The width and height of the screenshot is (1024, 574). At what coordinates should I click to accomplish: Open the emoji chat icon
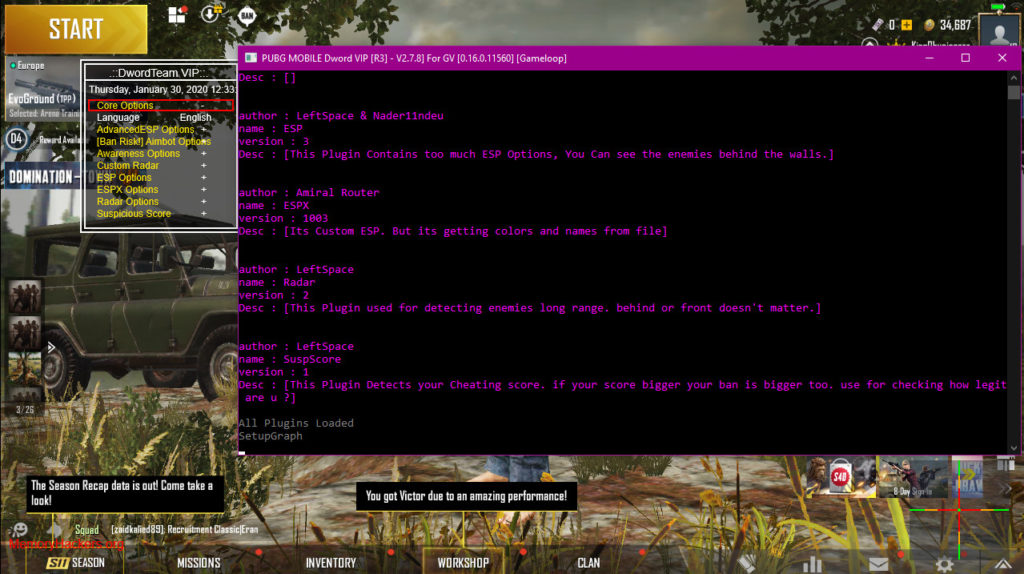point(20,530)
